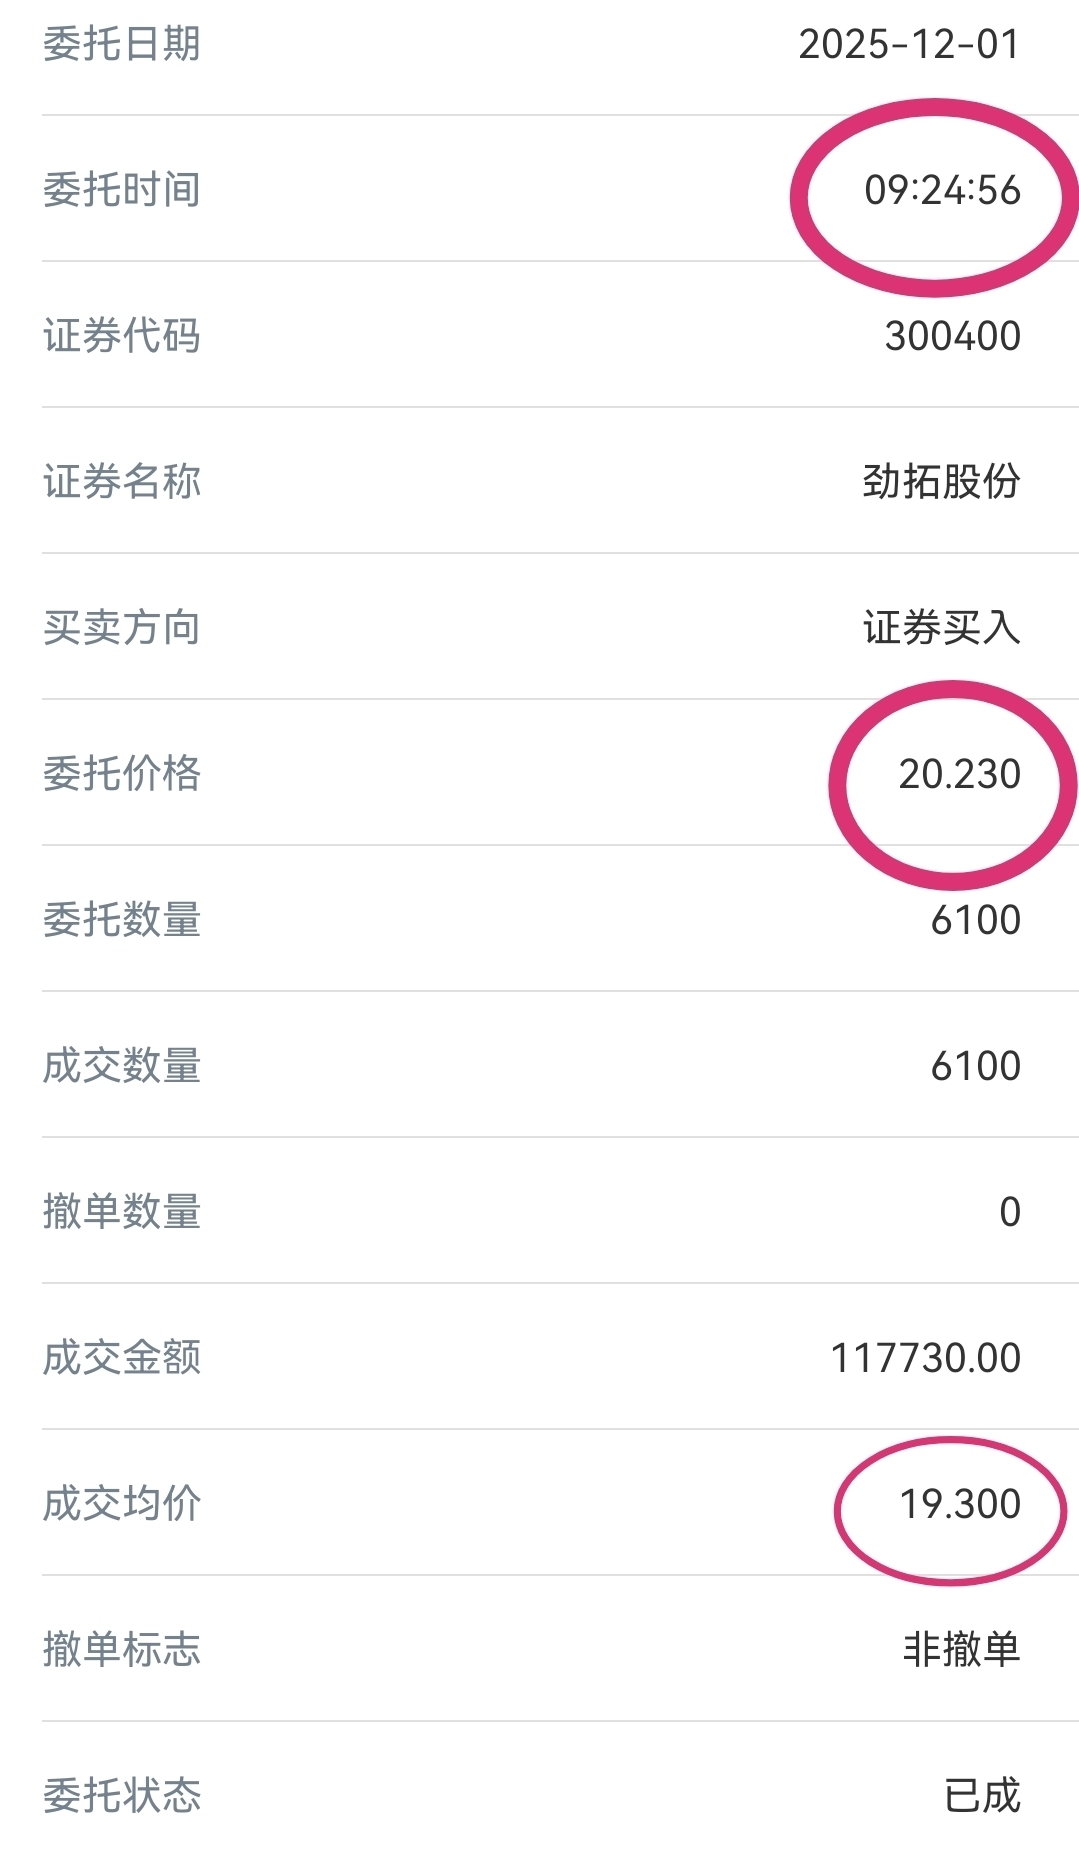Click the 买卖方向 label
Viewport: 1079px width, 1850px height.
coord(122,628)
